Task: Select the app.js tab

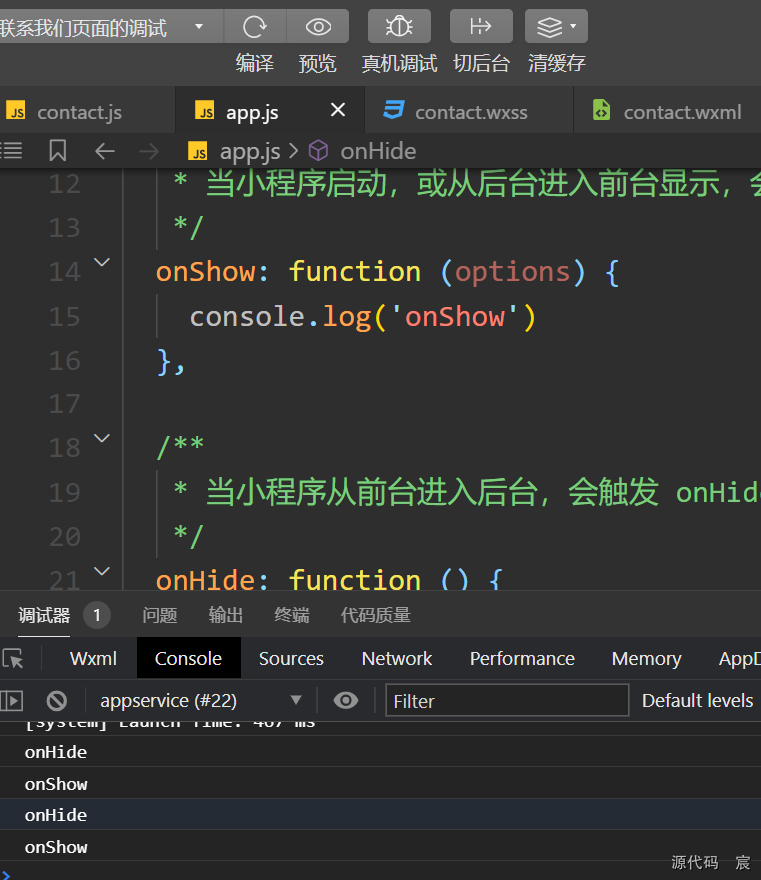Action: coord(252,112)
